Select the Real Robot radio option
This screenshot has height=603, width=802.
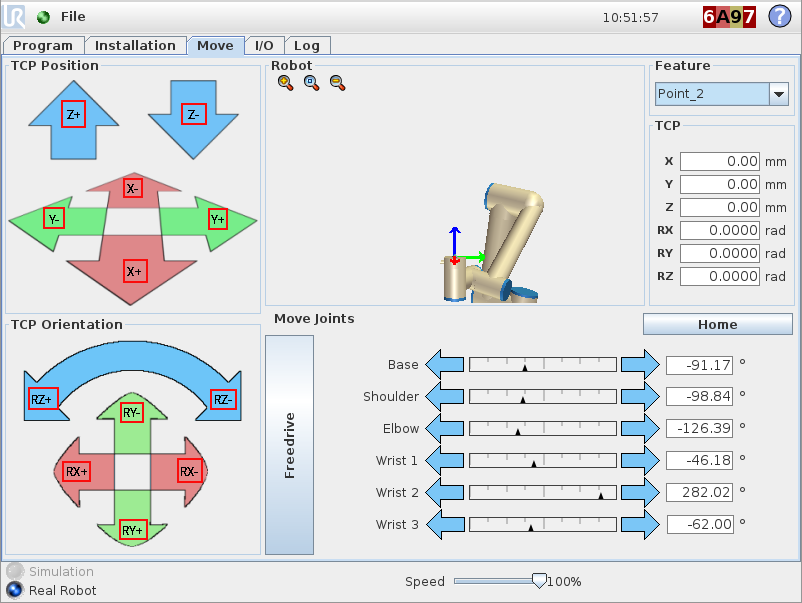[15, 590]
